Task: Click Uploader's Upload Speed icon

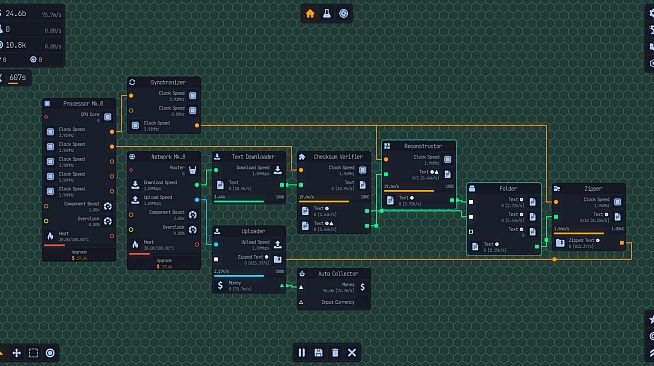Action: (278, 244)
